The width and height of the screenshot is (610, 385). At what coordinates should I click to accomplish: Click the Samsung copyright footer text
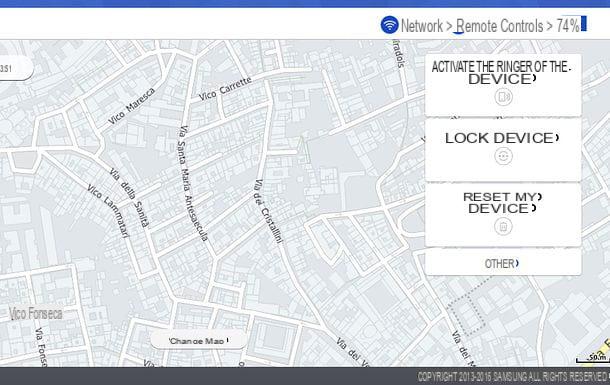click(x=513, y=376)
